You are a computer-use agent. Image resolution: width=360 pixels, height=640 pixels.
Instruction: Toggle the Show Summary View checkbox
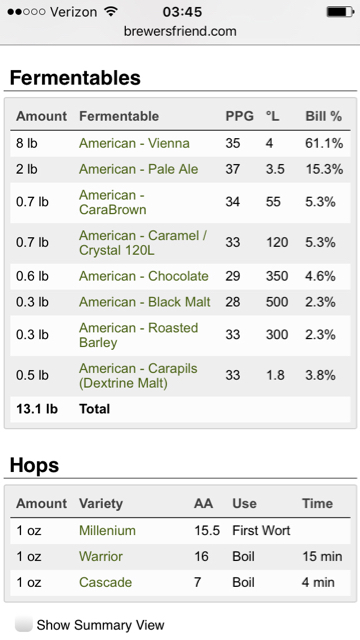(24, 624)
